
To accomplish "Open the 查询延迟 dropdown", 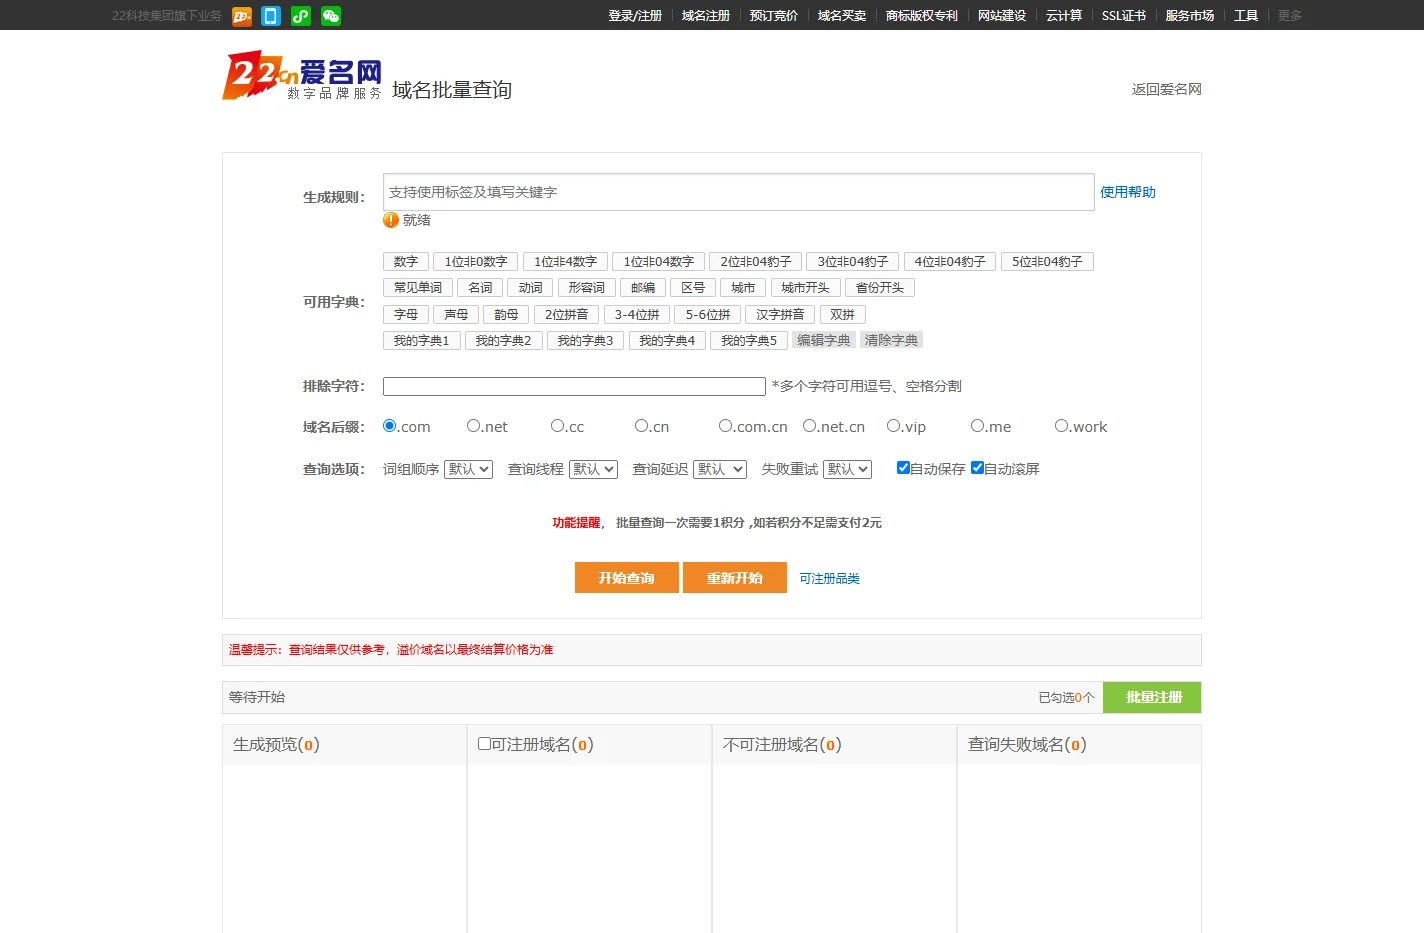I will pyautogui.click(x=720, y=469).
